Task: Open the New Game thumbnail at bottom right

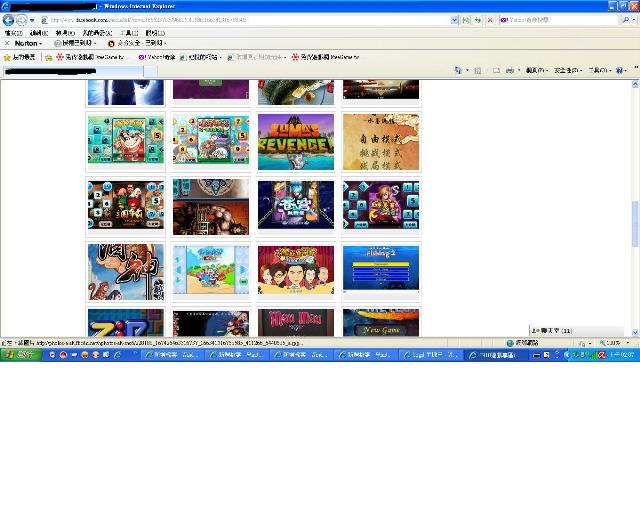Action: (381, 323)
